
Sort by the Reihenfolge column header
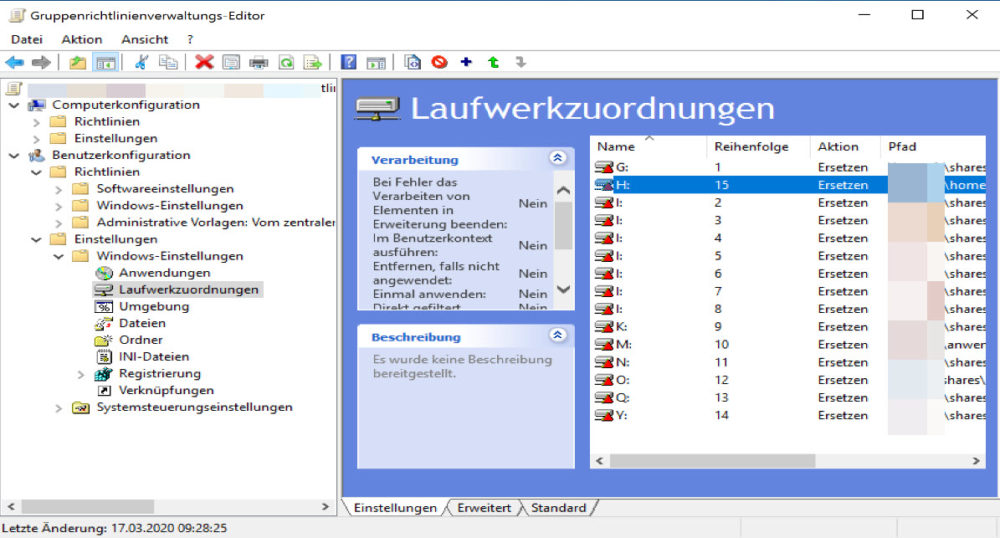pos(751,146)
